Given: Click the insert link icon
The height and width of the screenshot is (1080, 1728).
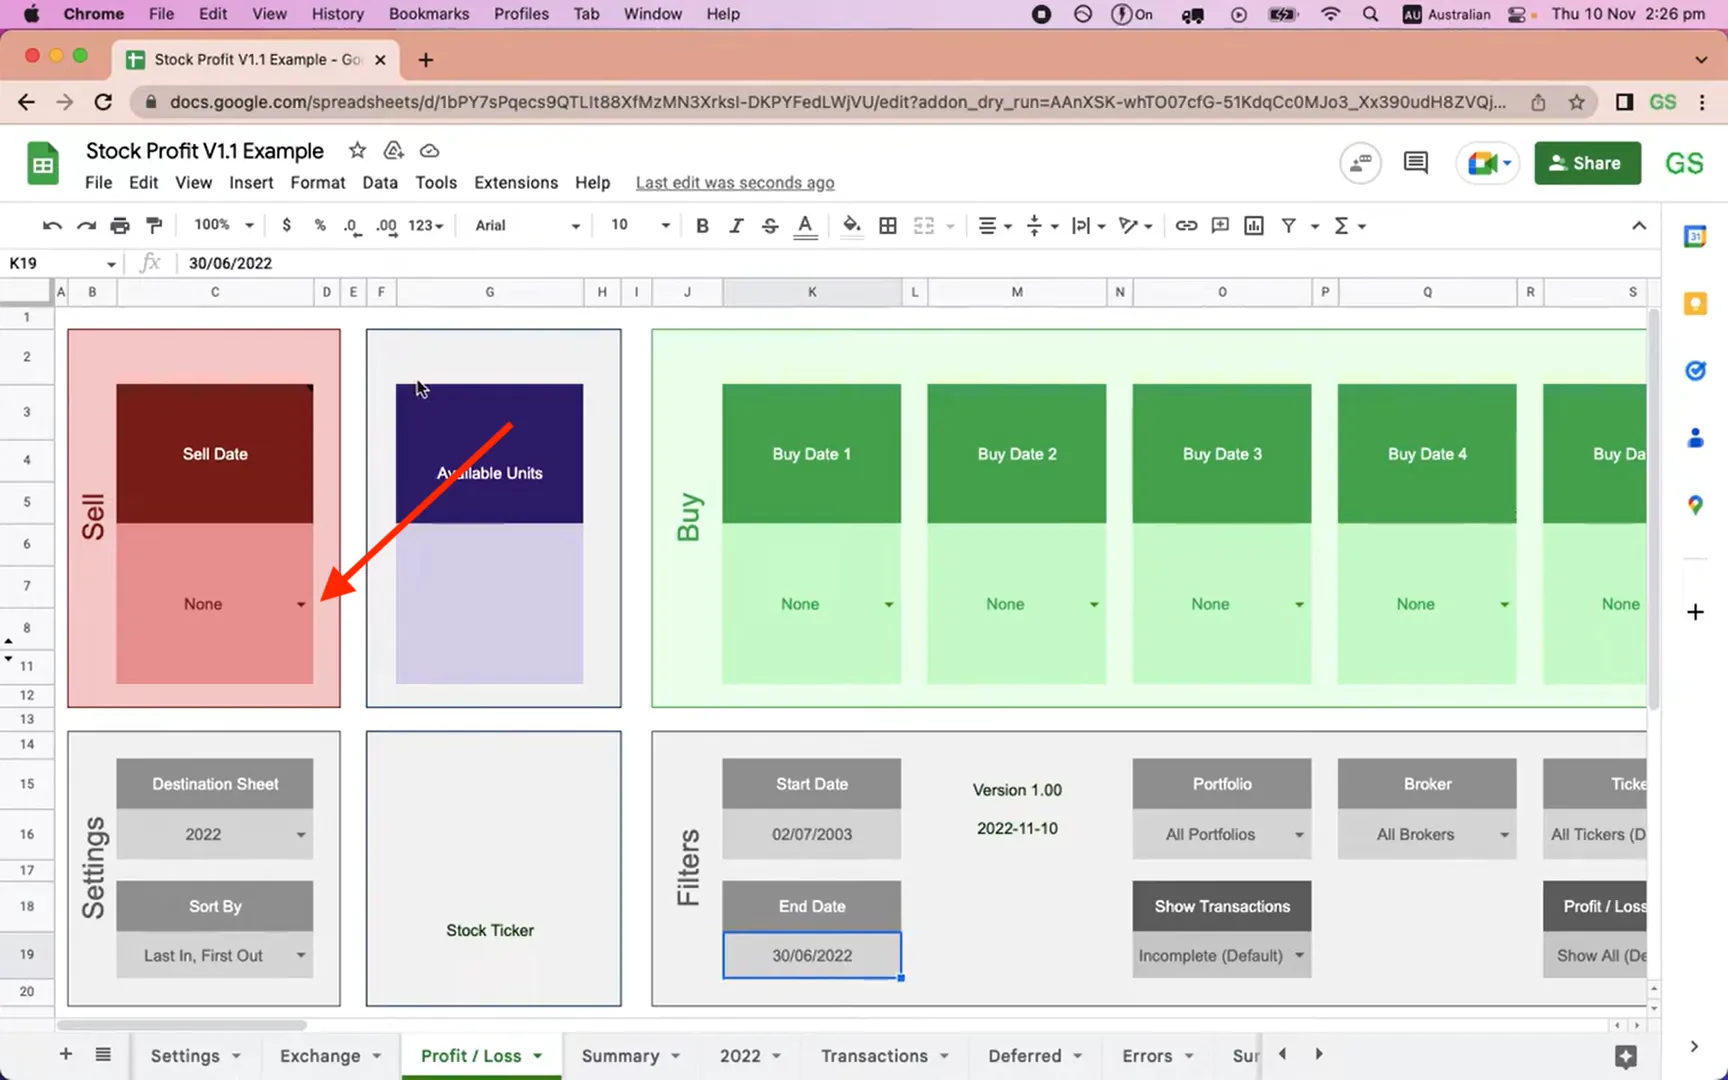Looking at the screenshot, I should click(x=1186, y=225).
